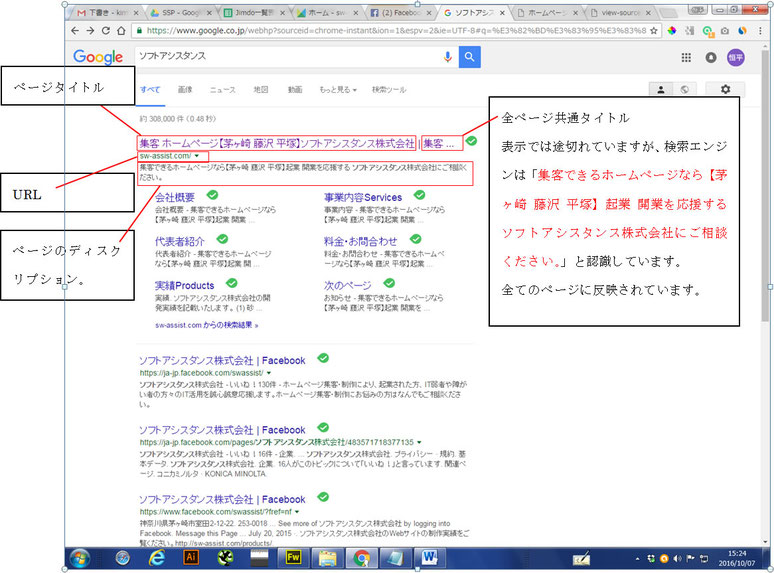Image resolution: width=774 pixels, height=573 pixels.
Task: Open Adobe Illustrator from taskbar
Action: click(x=191, y=557)
